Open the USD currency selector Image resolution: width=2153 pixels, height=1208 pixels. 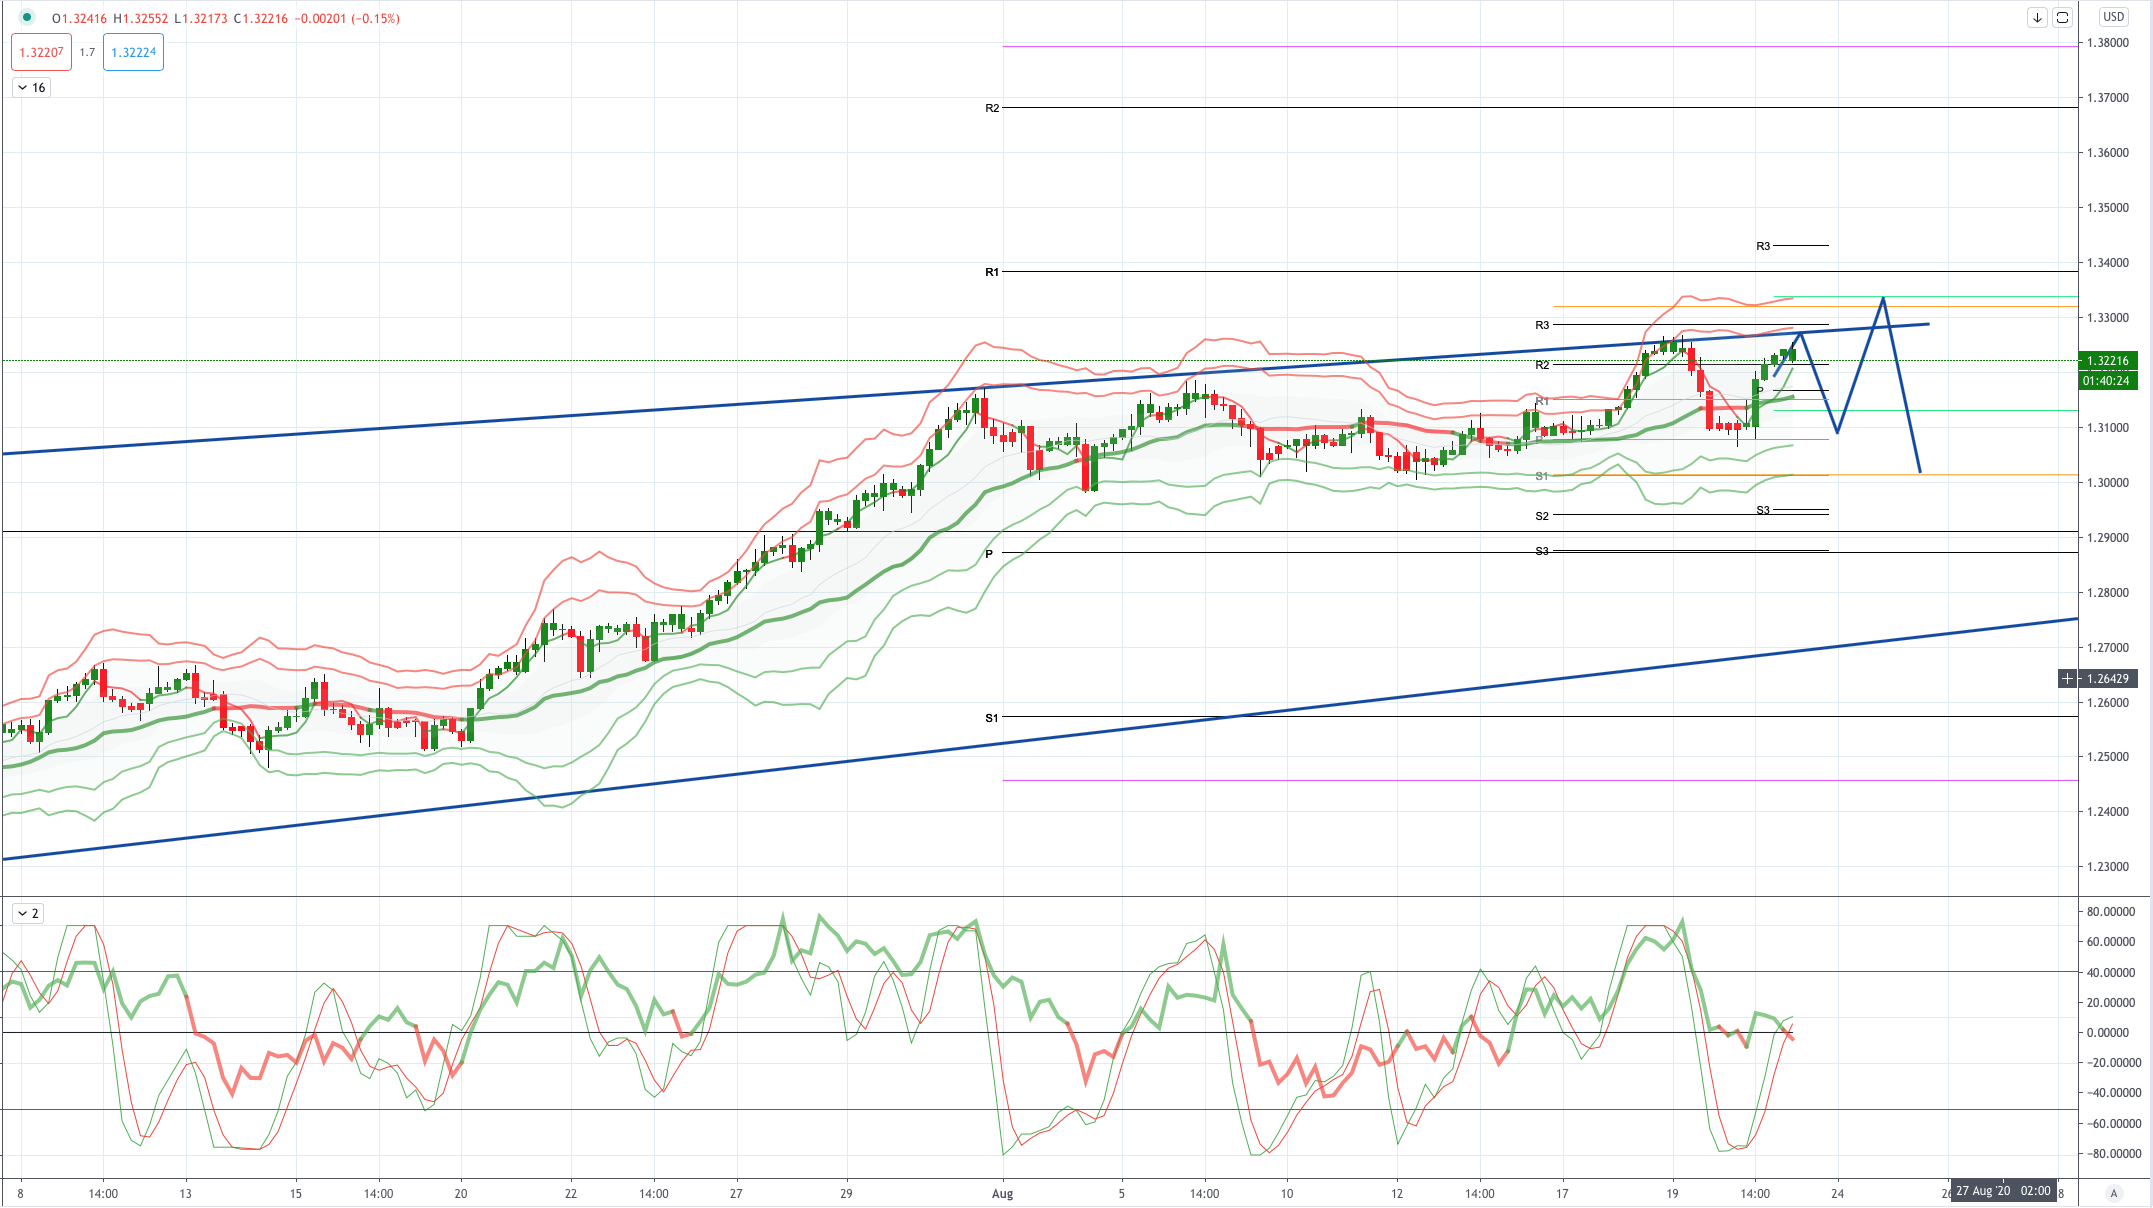(2113, 17)
